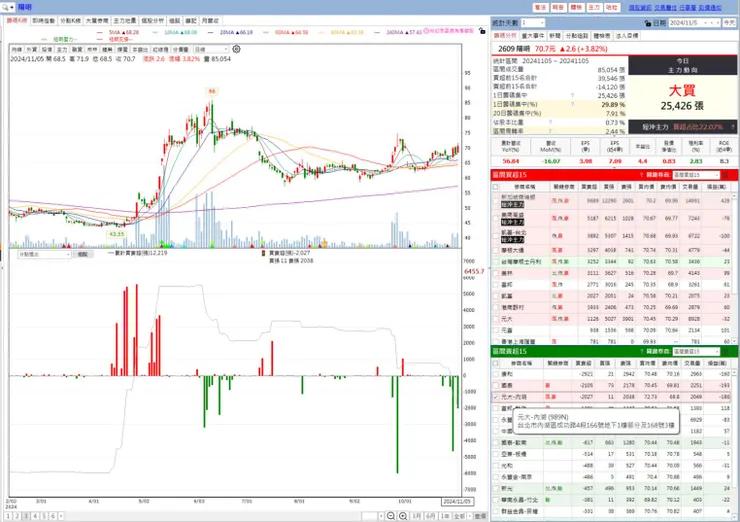
Task: Open help icon beside 佔股本比重
Action: (x=550, y=122)
